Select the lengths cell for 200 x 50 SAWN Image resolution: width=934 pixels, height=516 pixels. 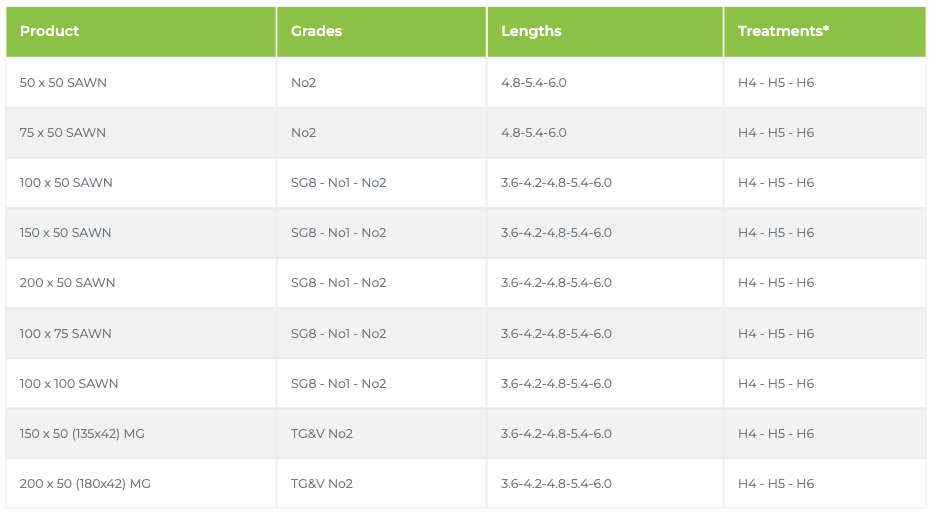556,282
